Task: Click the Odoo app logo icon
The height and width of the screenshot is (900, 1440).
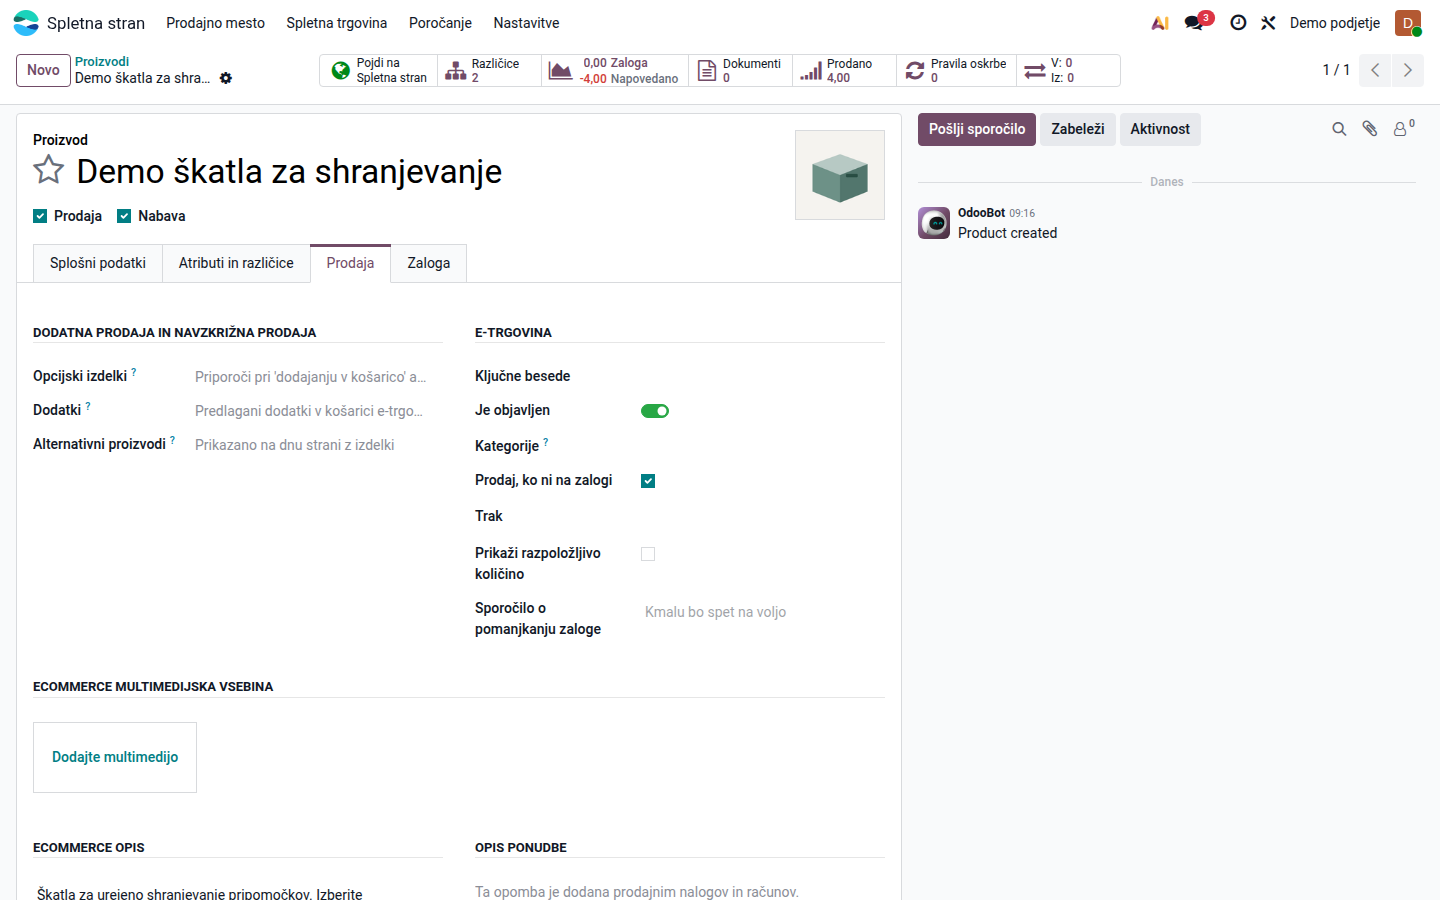Action: 26,23
